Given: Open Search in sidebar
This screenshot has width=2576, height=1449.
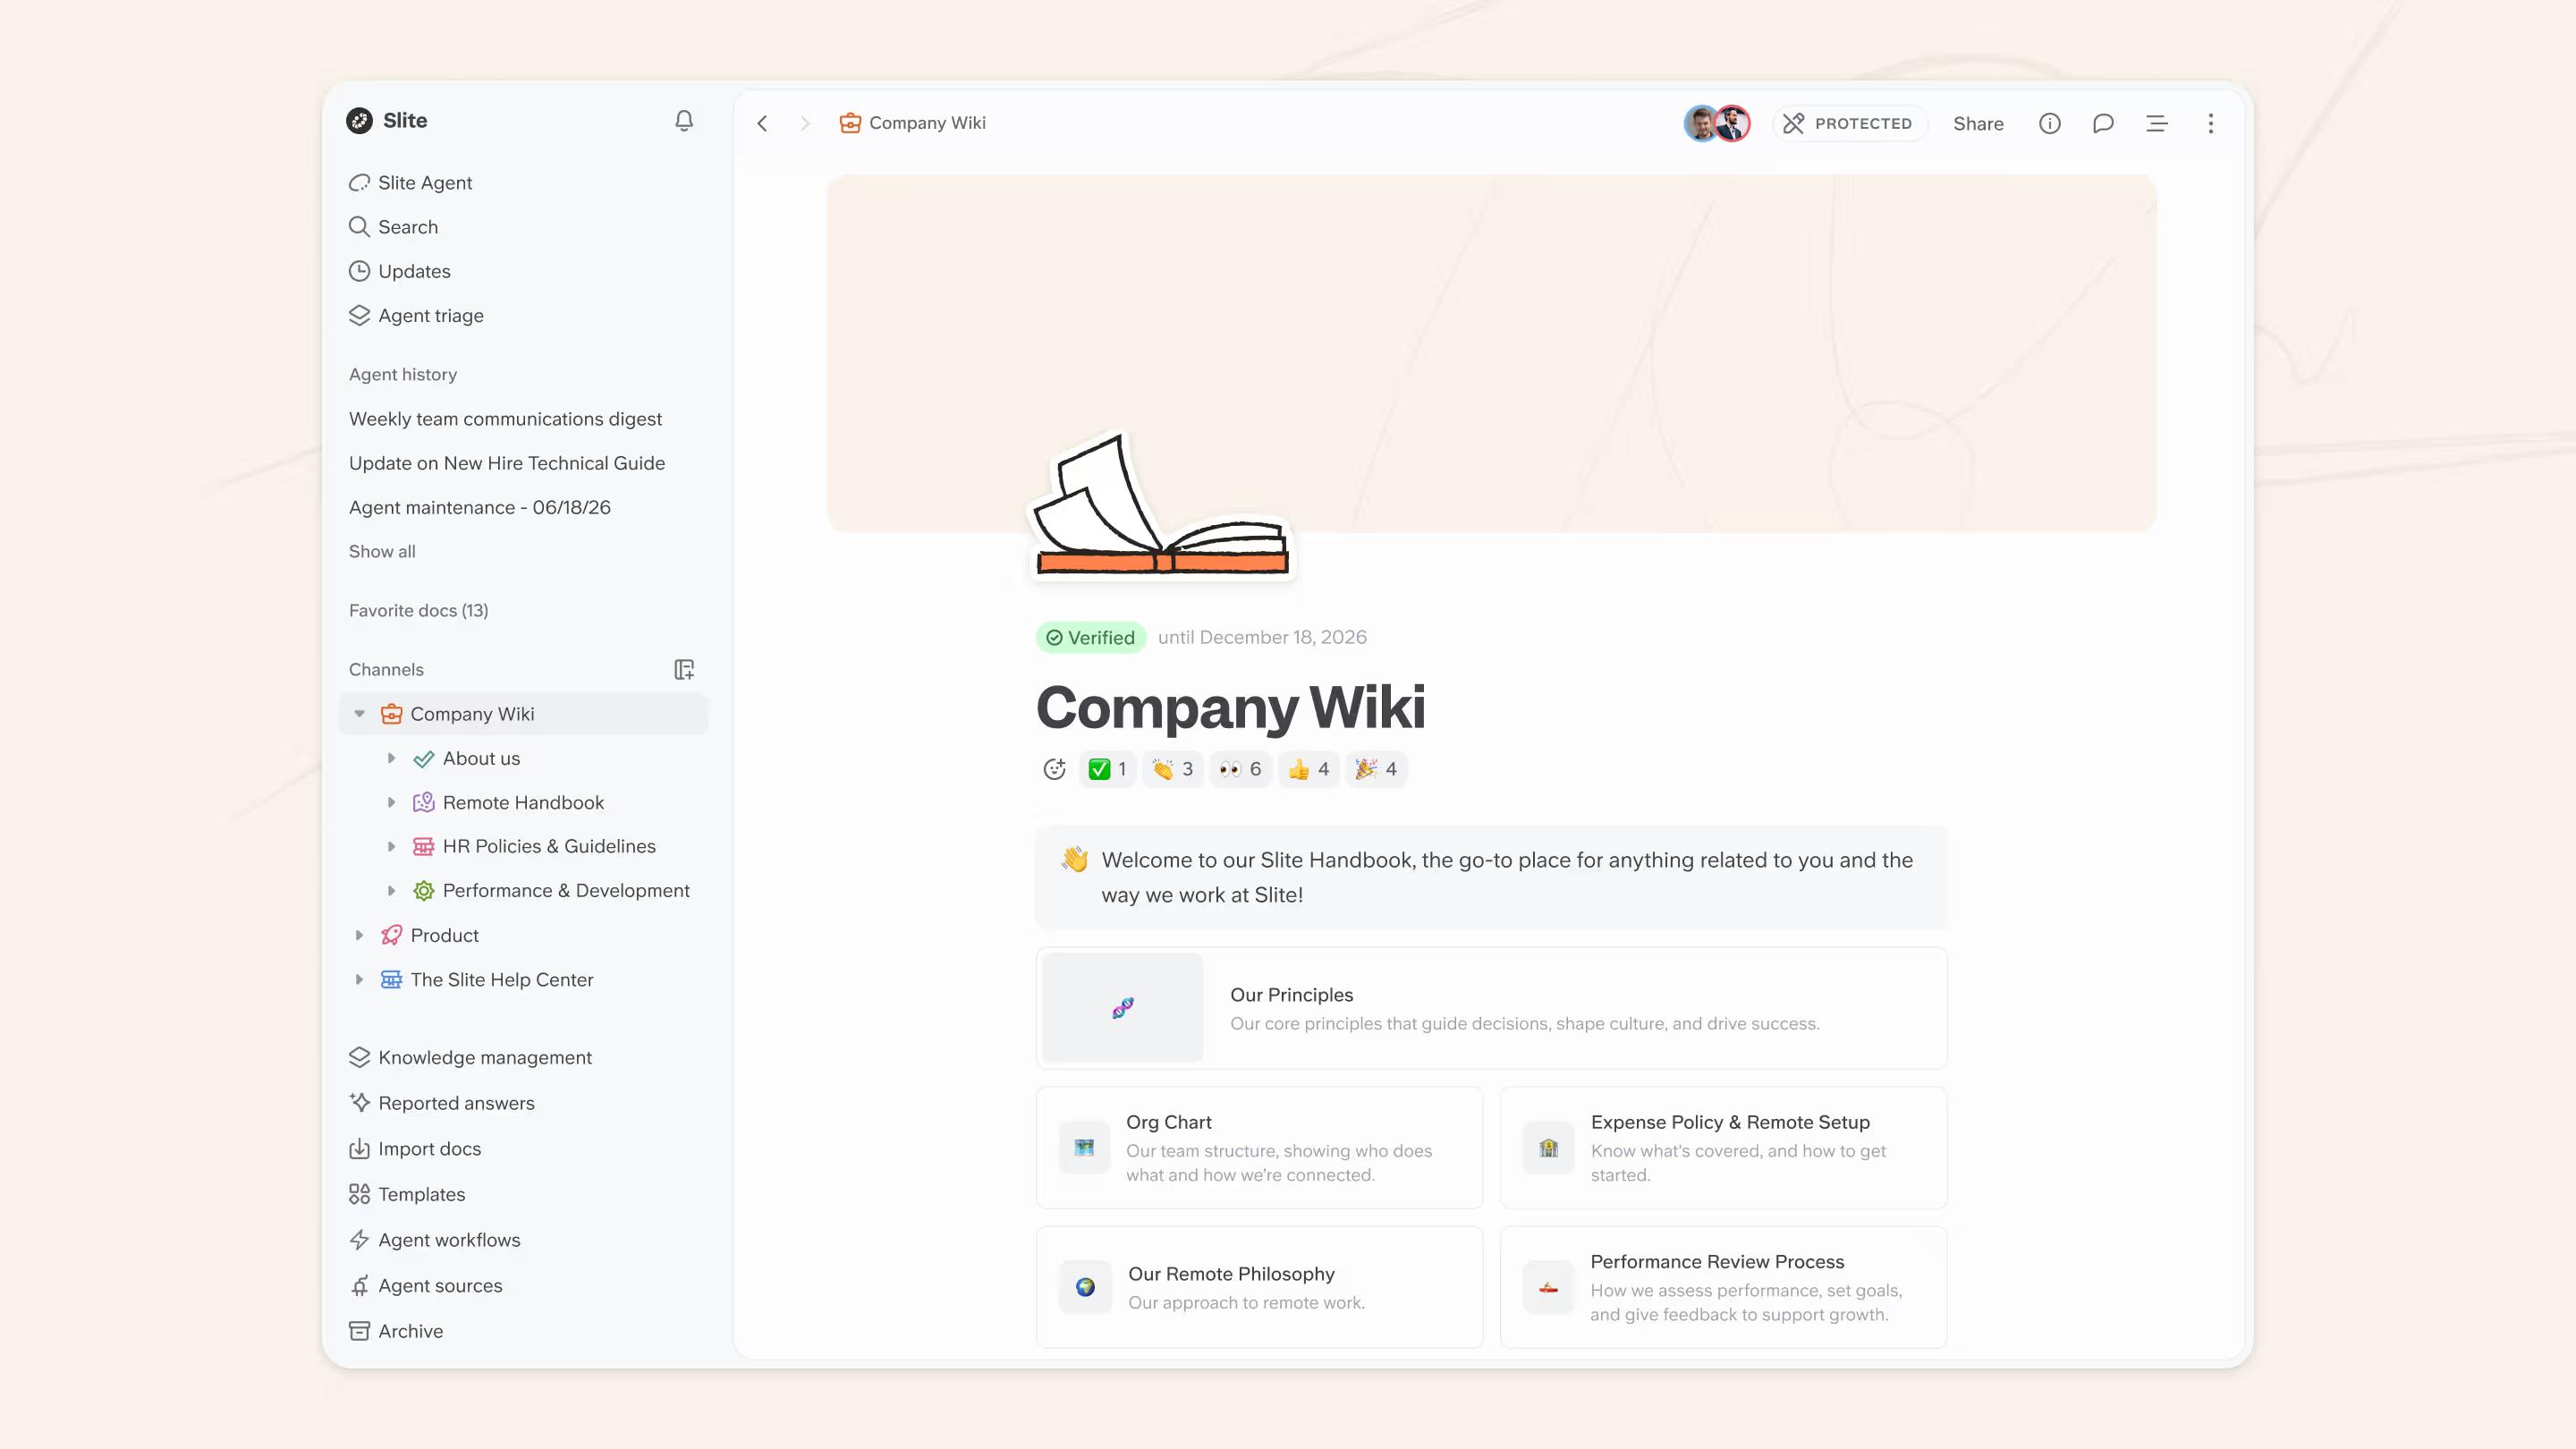Looking at the screenshot, I should (523, 227).
